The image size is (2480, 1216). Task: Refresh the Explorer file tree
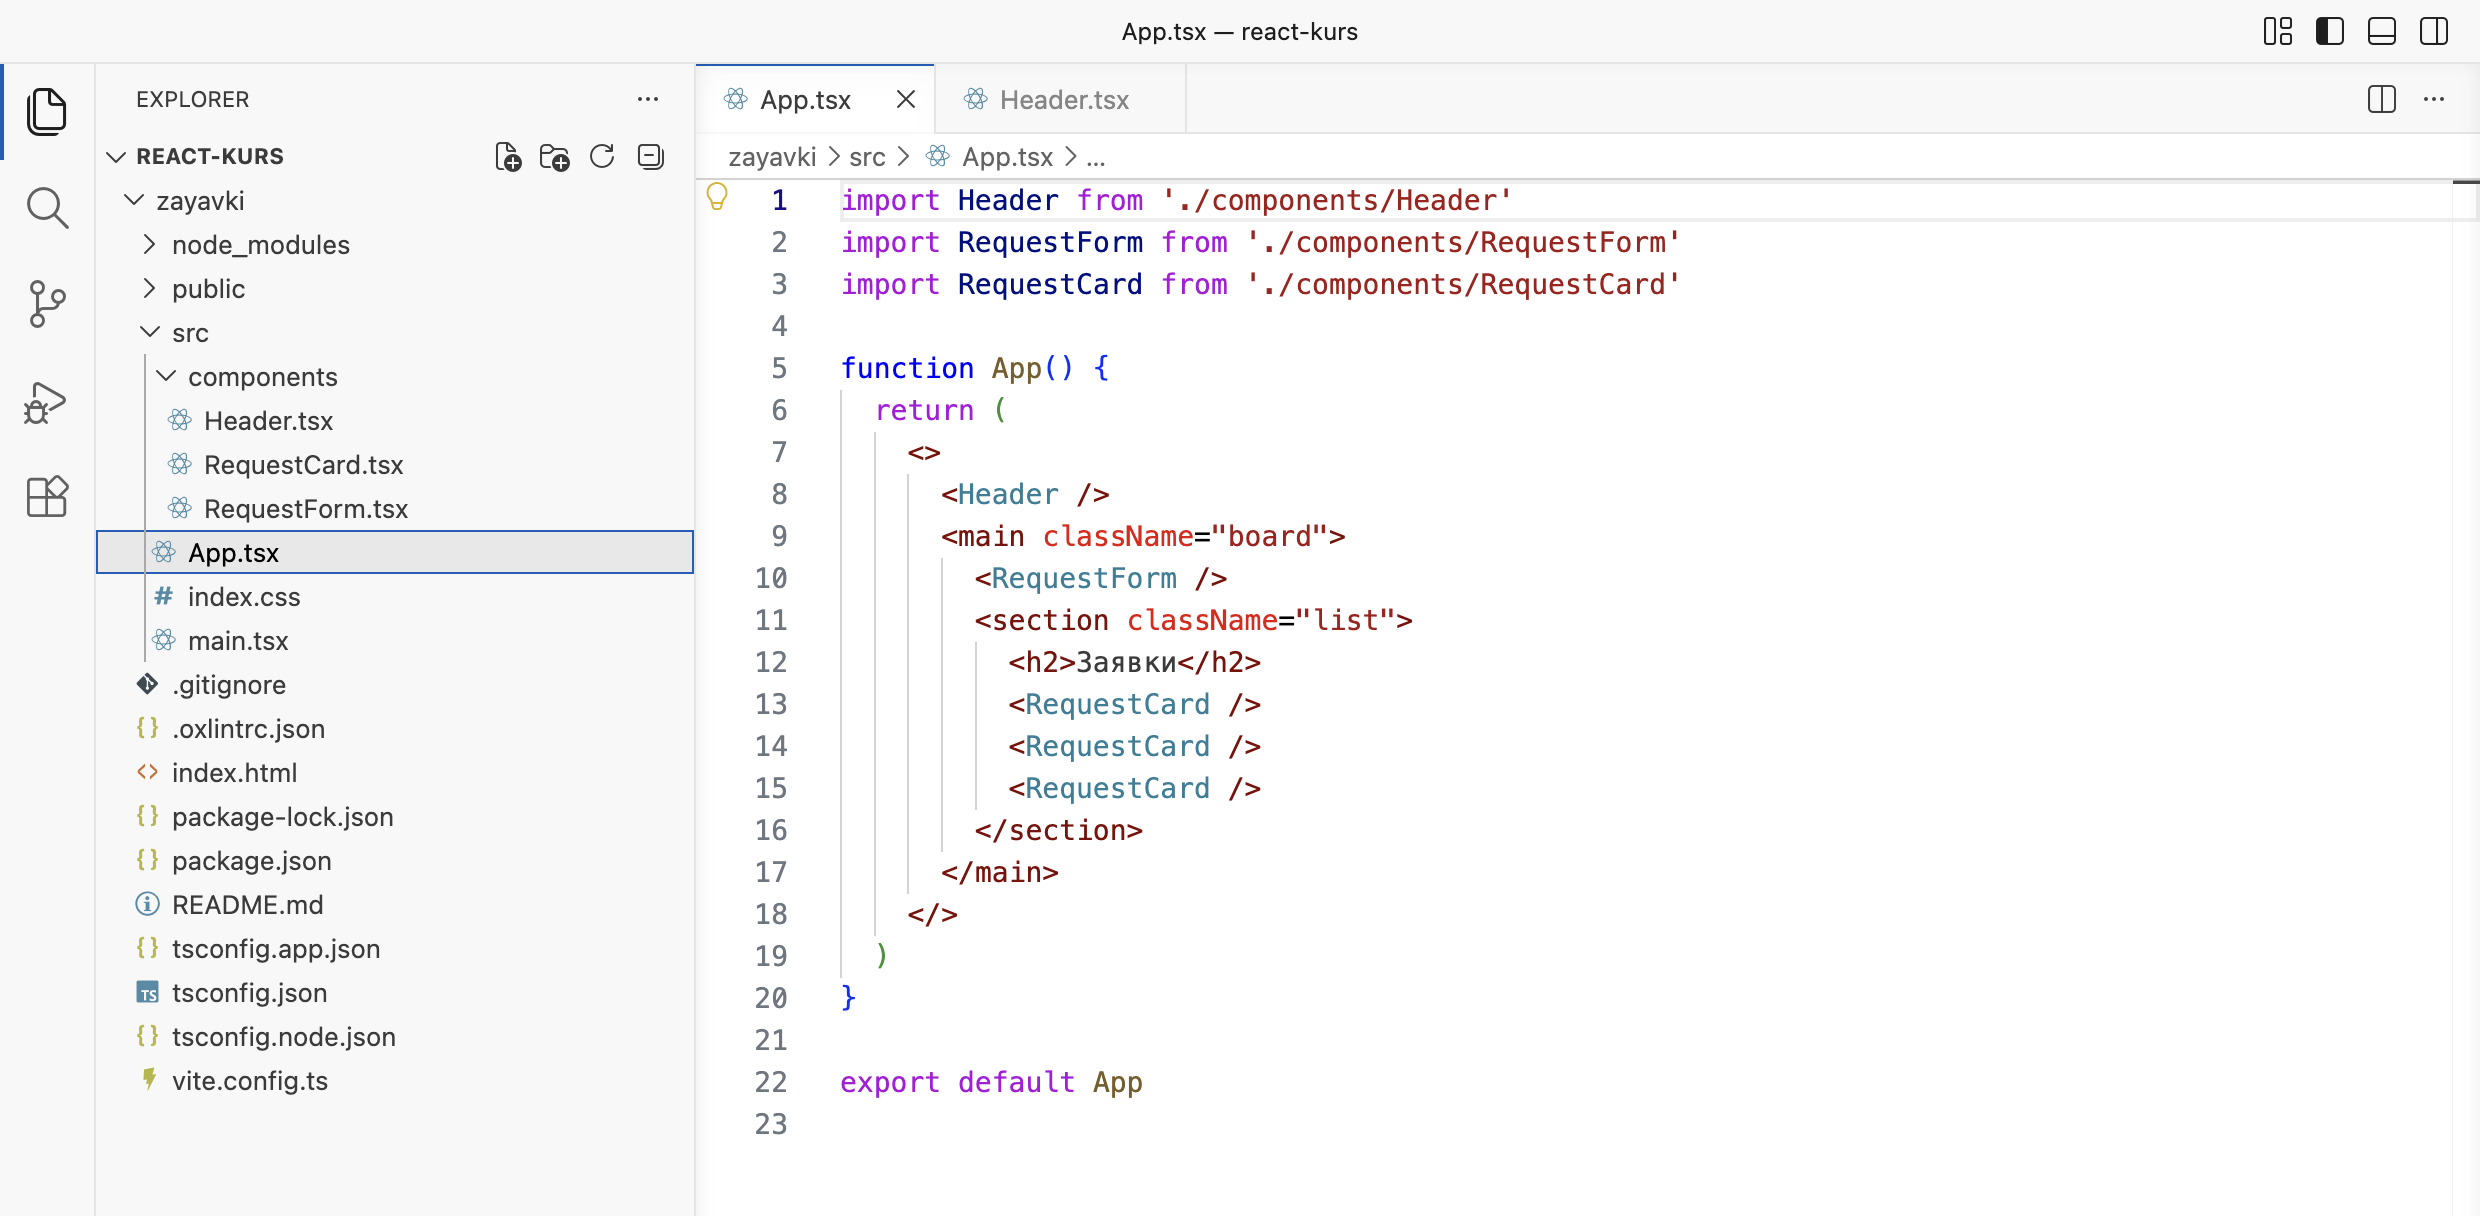(x=602, y=157)
